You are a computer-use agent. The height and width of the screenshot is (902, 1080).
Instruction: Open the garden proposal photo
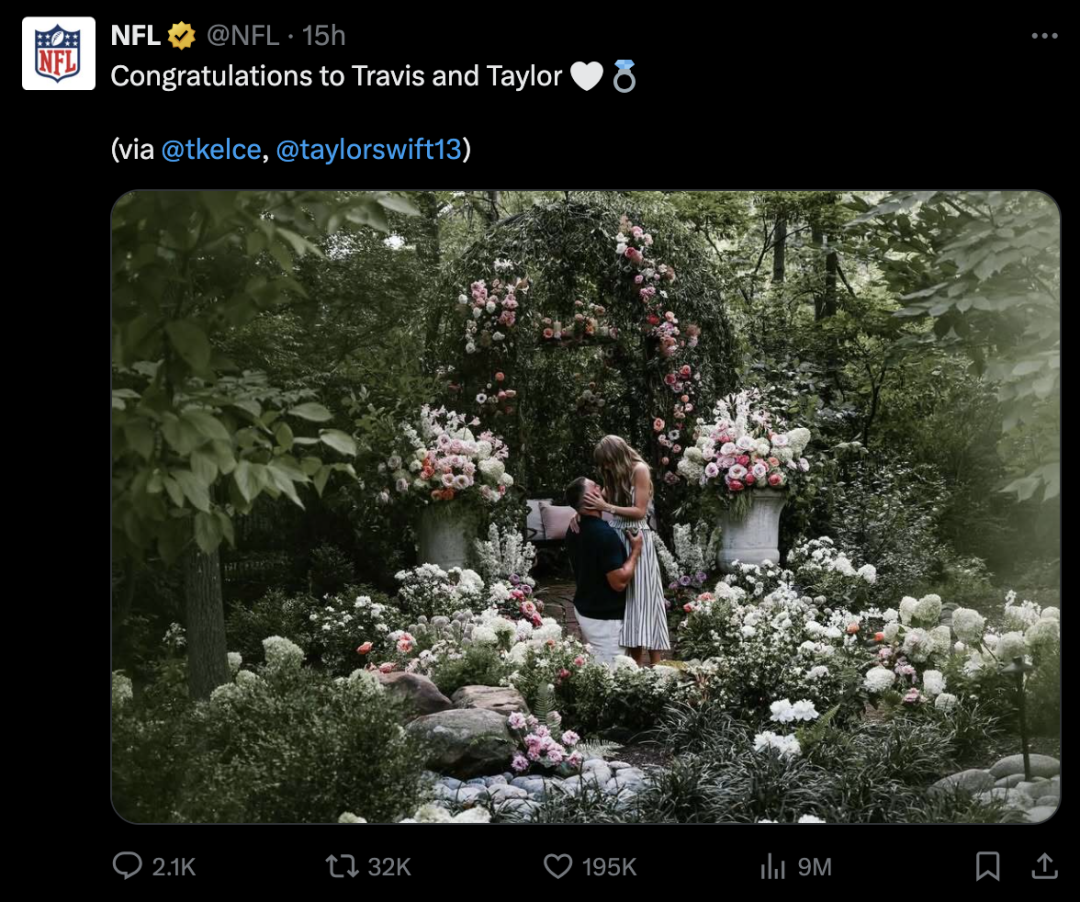point(585,506)
